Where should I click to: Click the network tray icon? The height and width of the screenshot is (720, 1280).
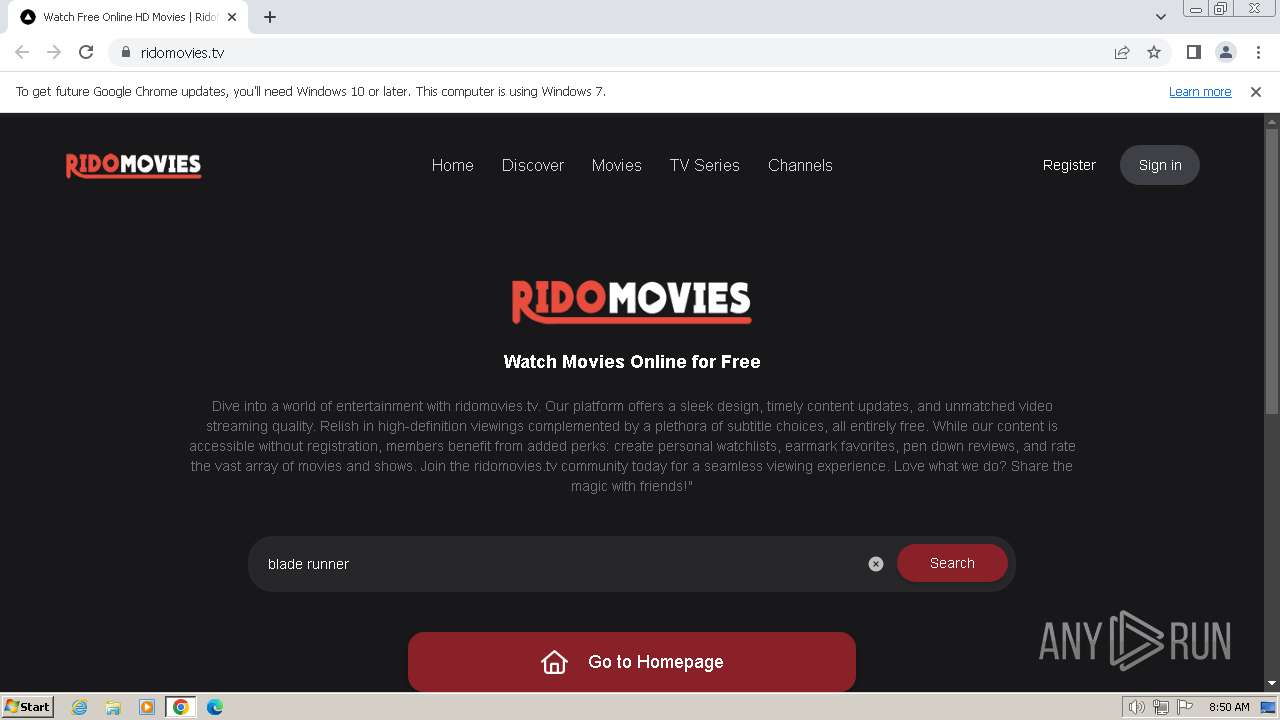point(1161,707)
